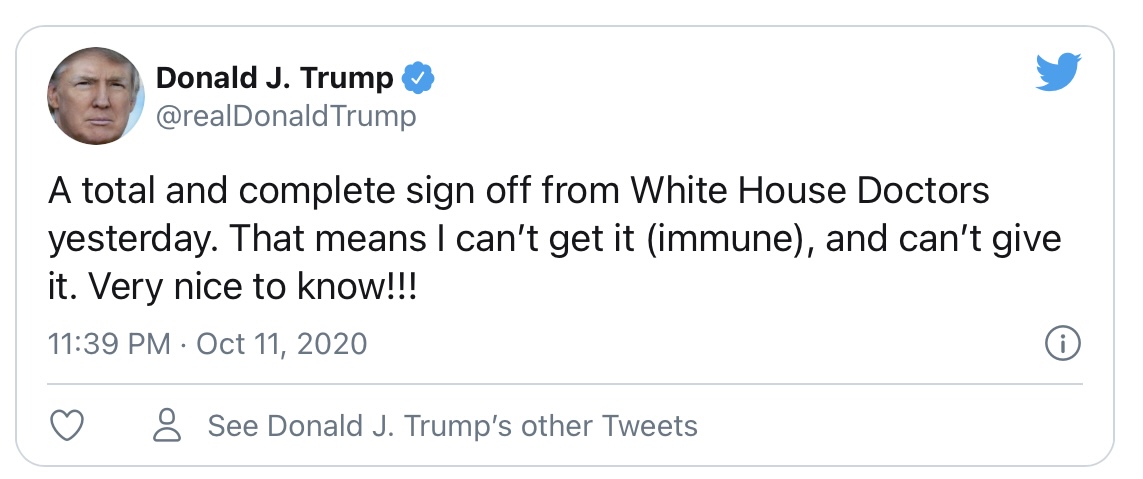Click the blue verified checkmark badge
Image resolution: width=1143 pixels, height=479 pixels.
pos(418,78)
